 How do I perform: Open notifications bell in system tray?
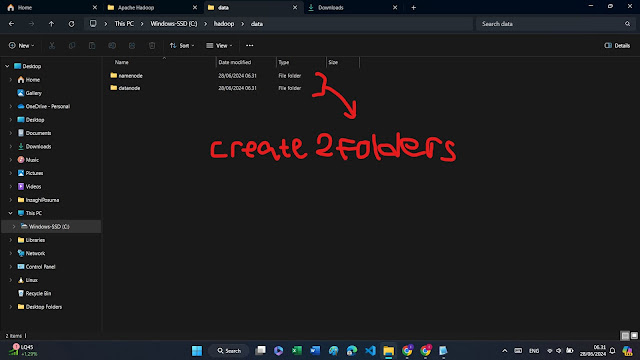pos(612,351)
